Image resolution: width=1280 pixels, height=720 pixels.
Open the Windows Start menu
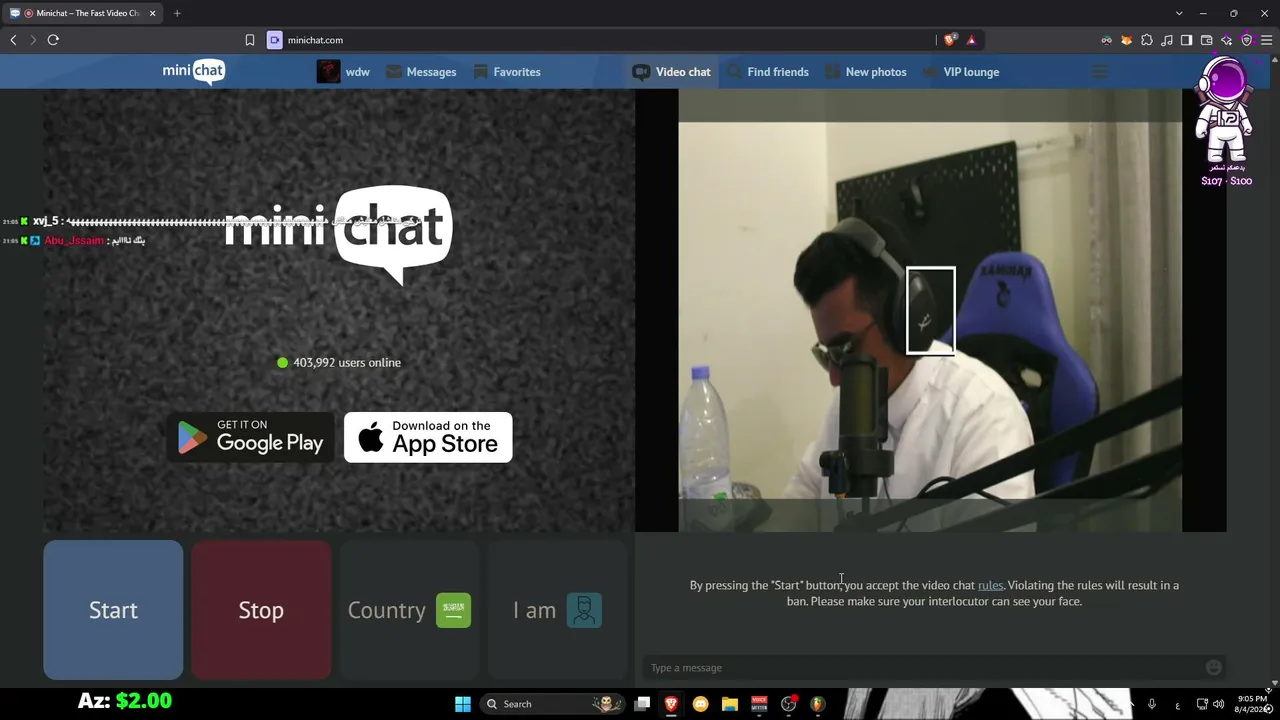(x=463, y=704)
